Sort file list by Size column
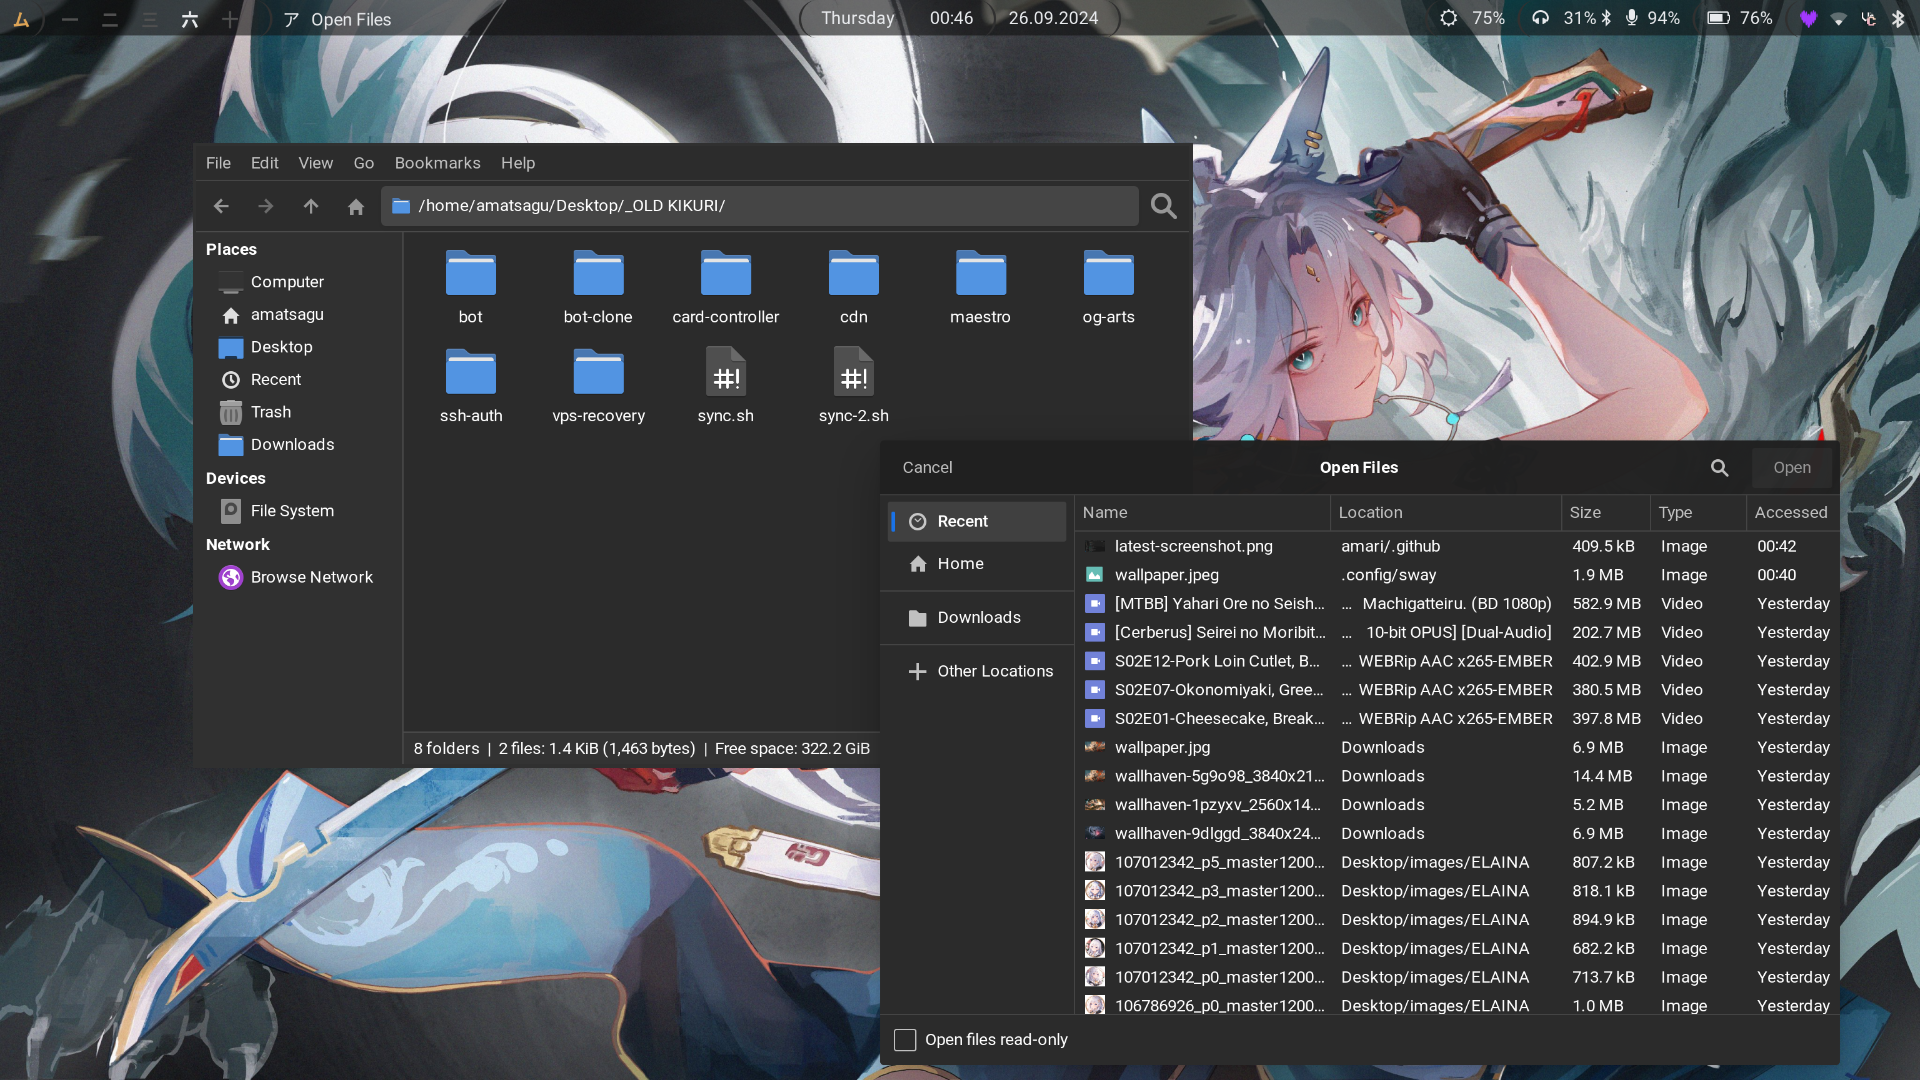 1585,512
